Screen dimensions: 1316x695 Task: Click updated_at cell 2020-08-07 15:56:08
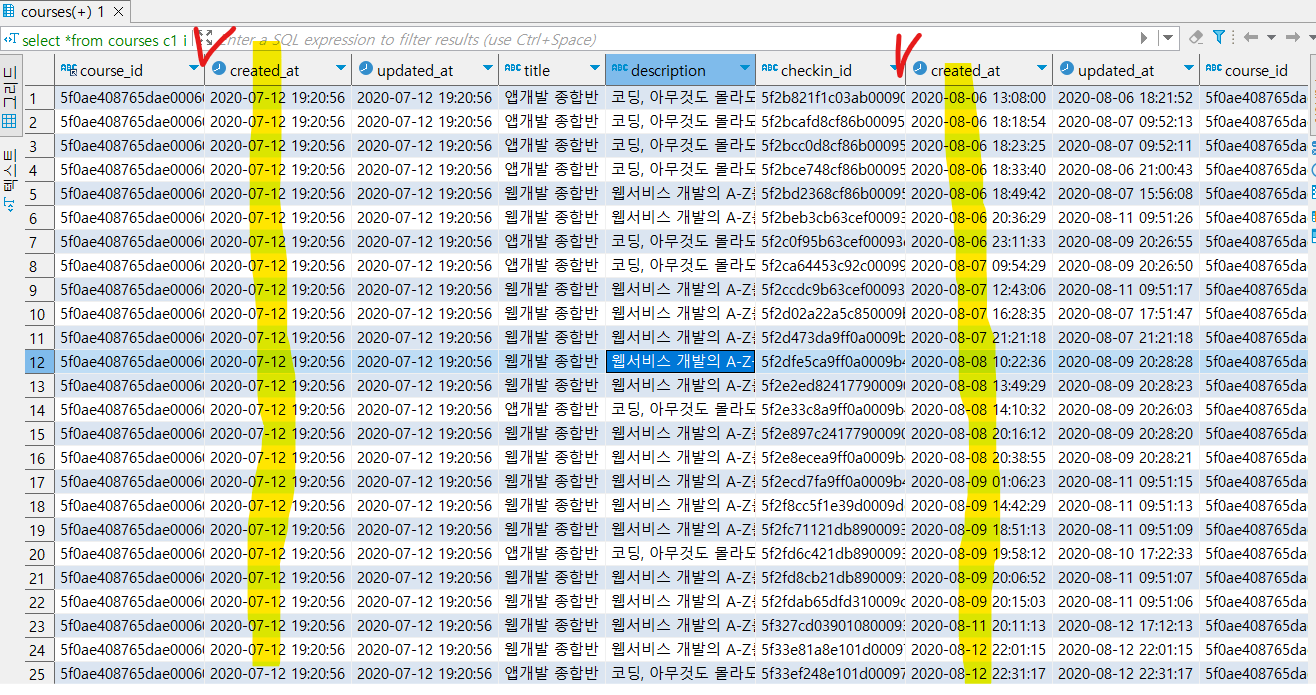point(1126,193)
